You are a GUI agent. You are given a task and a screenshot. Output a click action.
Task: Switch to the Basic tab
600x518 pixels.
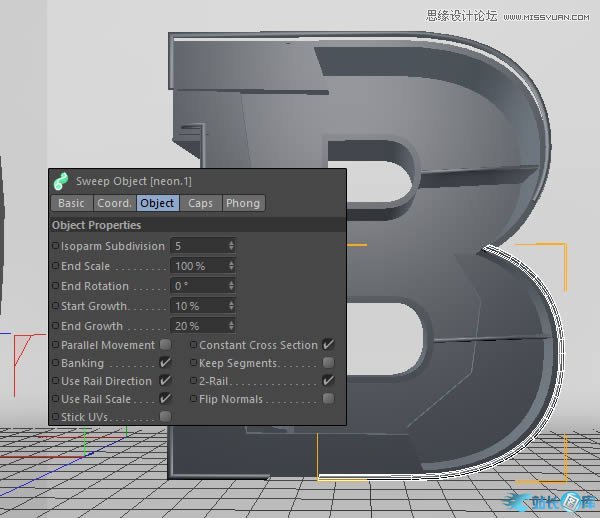pyautogui.click(x=71, y=203)
